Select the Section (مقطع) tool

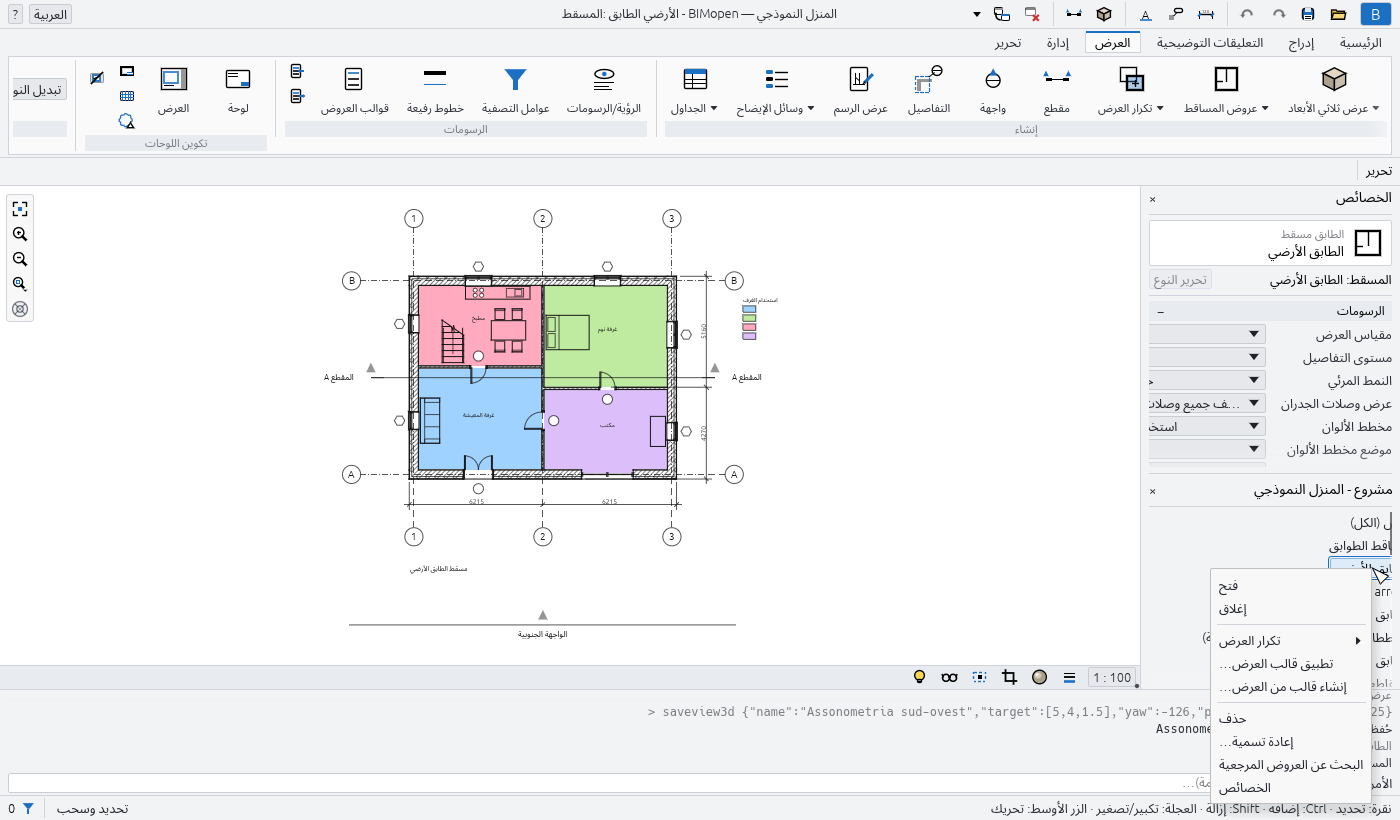coord(1056,80)
